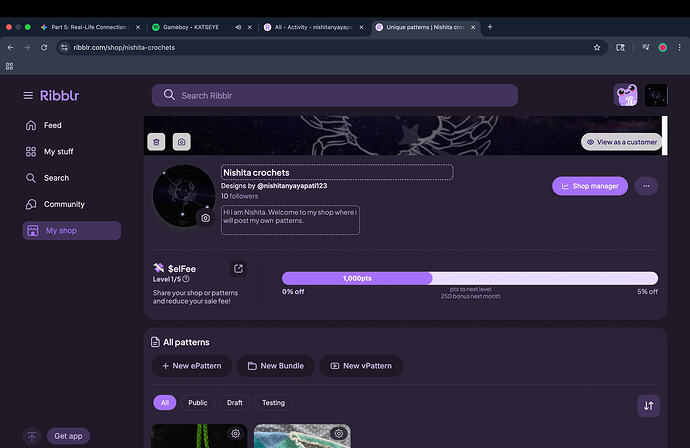Screen dimensions: 690x448
Task: Open a new browser tab
Action: (490, 27)
